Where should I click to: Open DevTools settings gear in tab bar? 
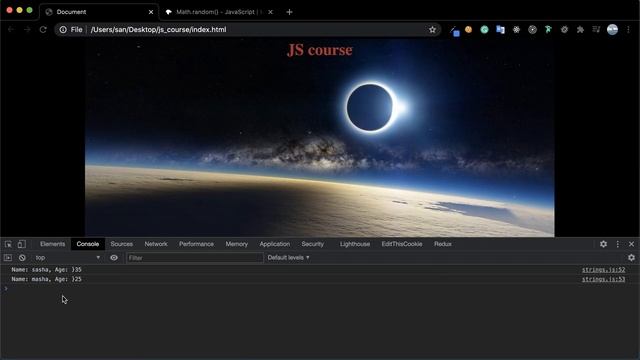[x=603, y=244]
